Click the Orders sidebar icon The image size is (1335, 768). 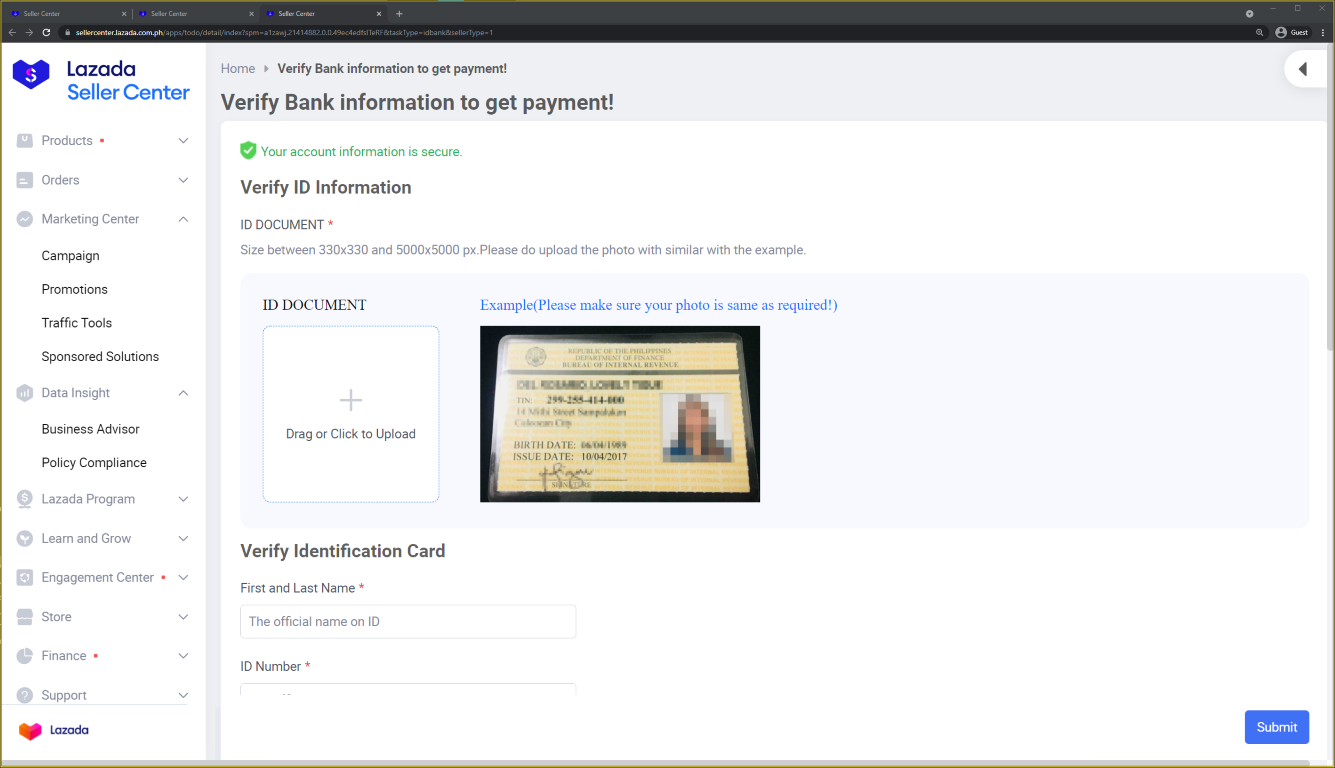click(x=25, y=180)
